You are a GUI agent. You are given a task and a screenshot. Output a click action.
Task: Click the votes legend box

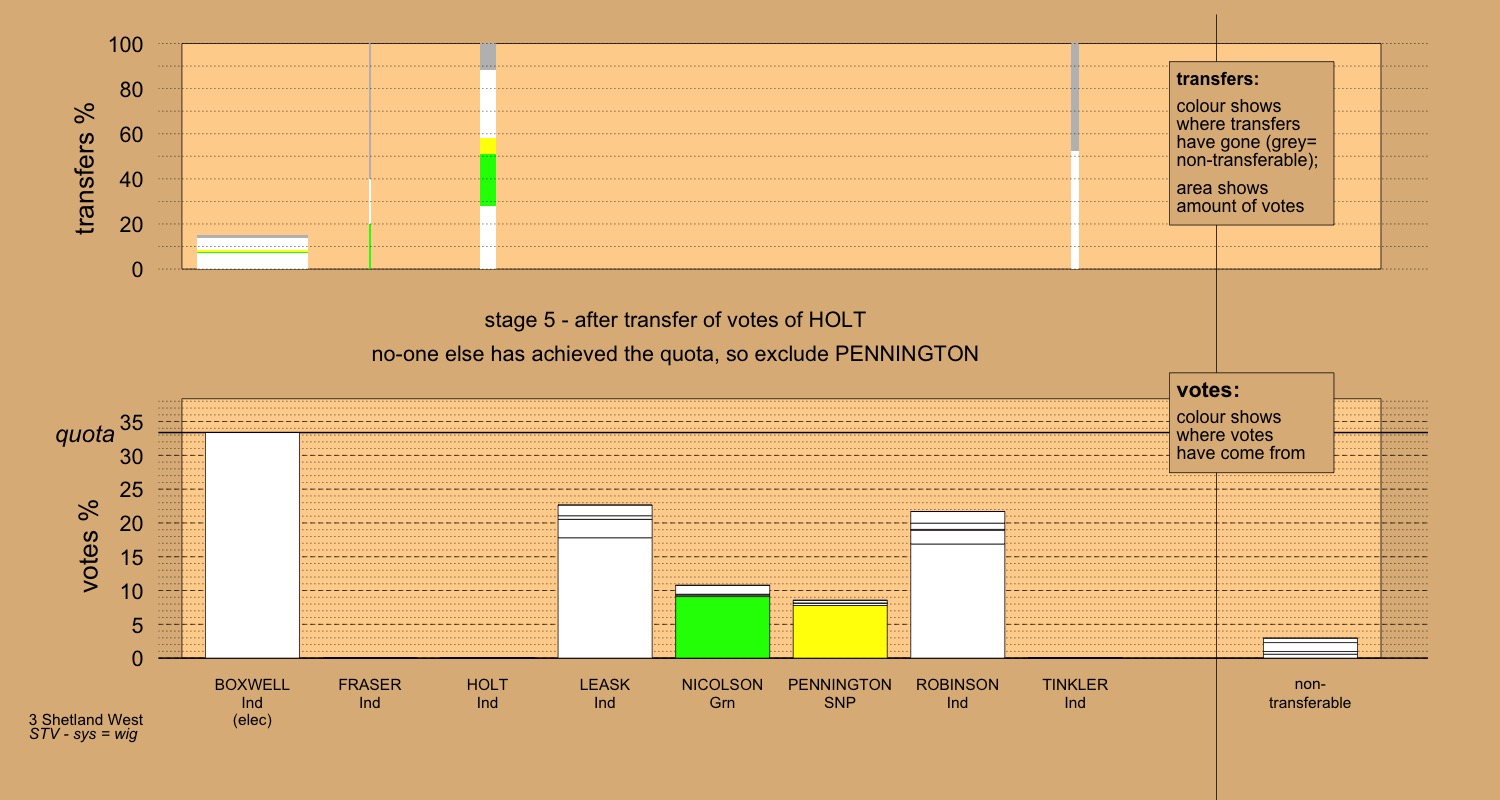pos(1251,423)
